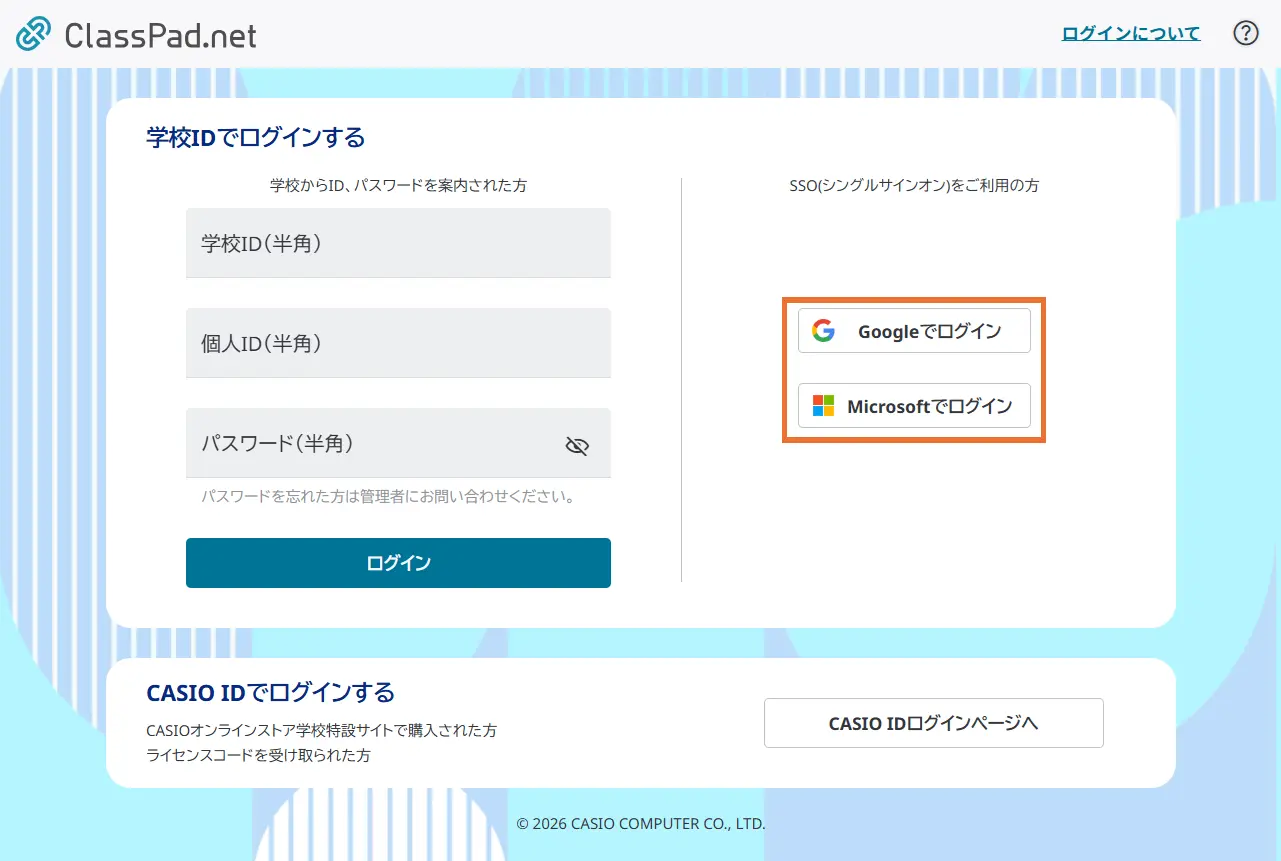Click the © 2026 CASIO COMPUTER copyright text
Screen dimensions: 1281x861
pos(641,824)
